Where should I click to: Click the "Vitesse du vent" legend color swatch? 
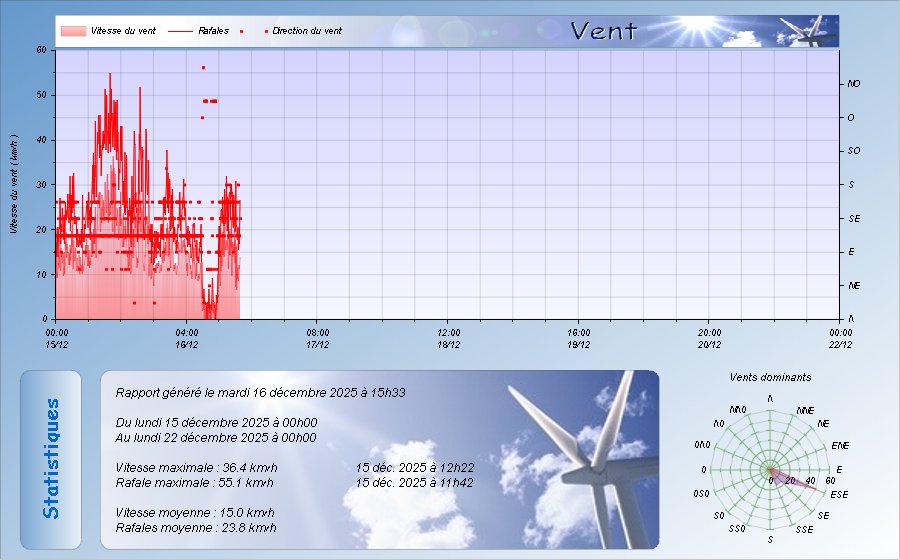73,31
